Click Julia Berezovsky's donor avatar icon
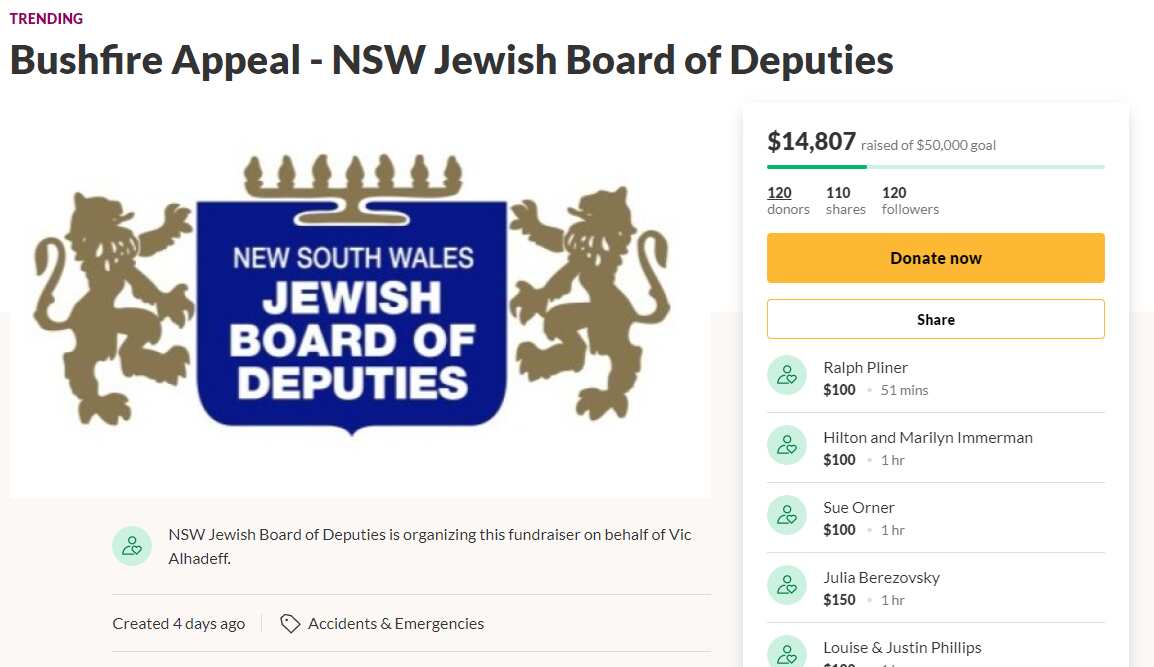Viewport: 1154px width, 667px height. click(x=787, y=585)
